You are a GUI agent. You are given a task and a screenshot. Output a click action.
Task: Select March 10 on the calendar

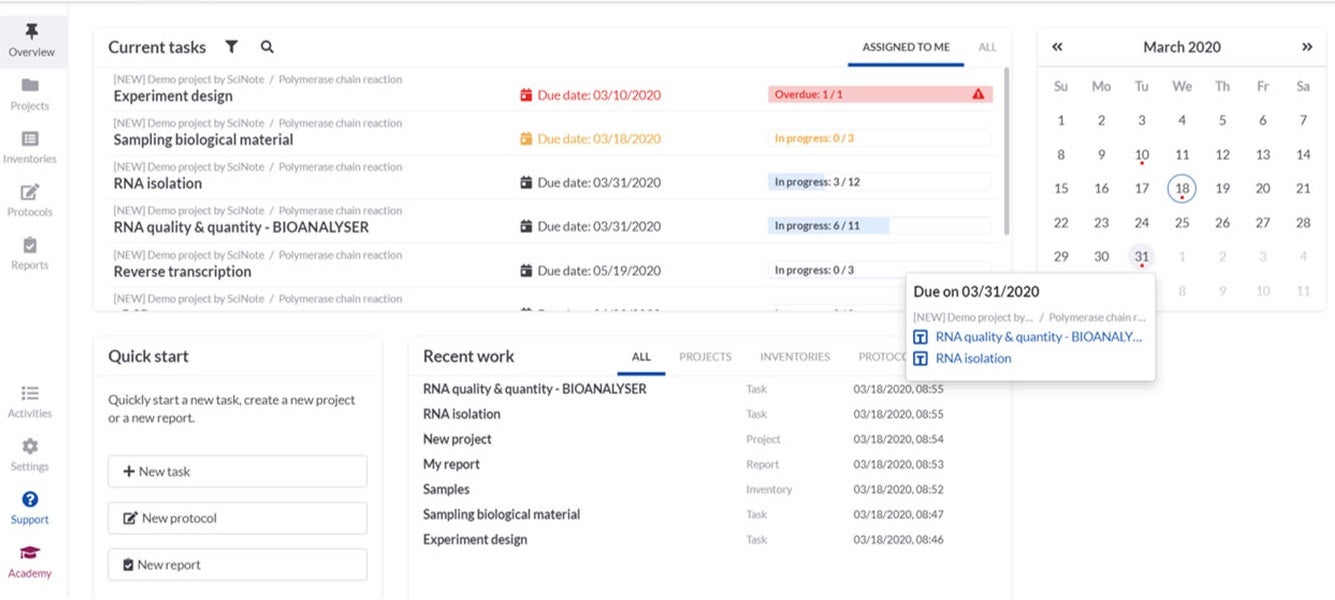tap(1141, 155)
